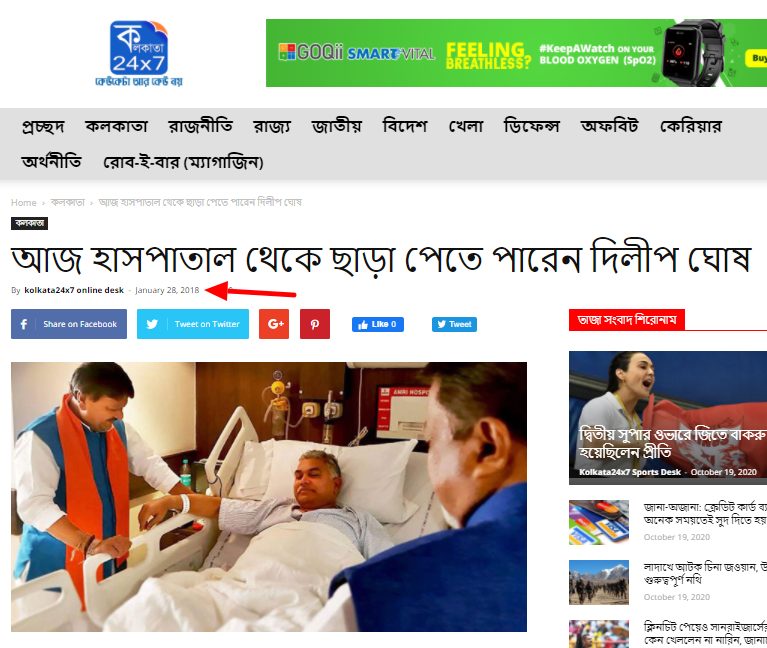Click the Facebook Like 0 button
This screenshot has width=767, height=648.
point(378,324)
